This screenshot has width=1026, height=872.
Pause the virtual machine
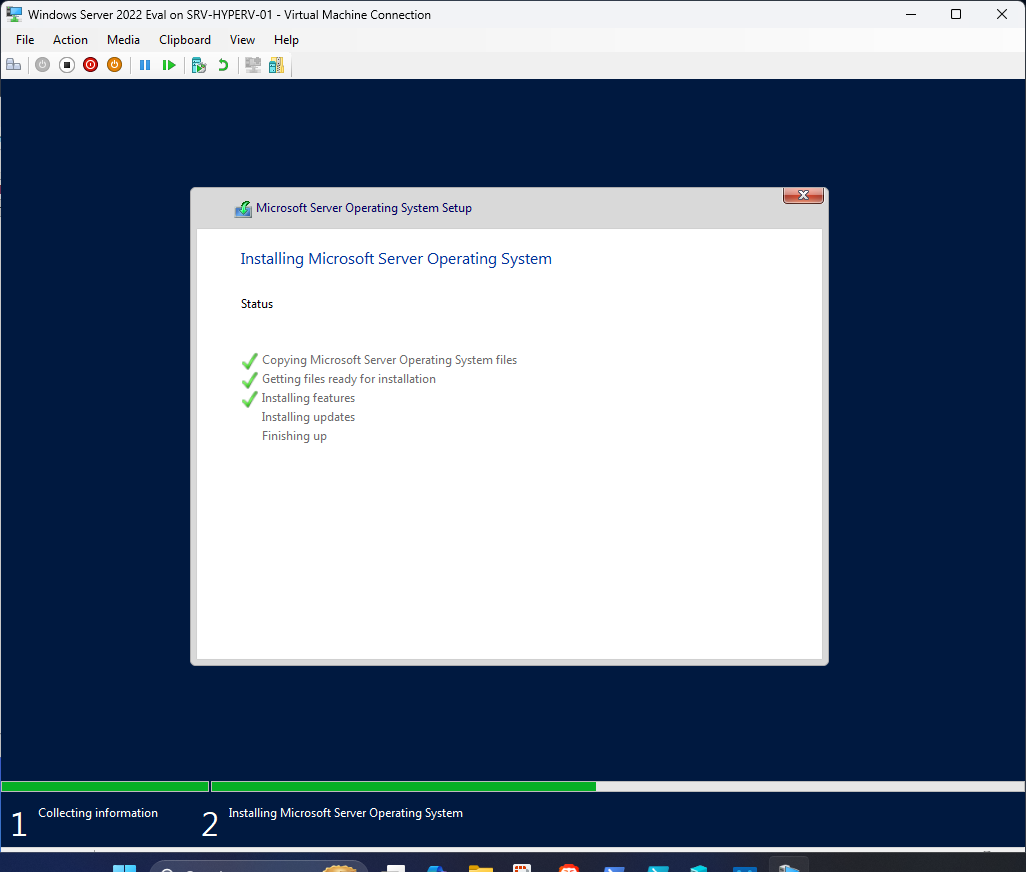(145, 64)
